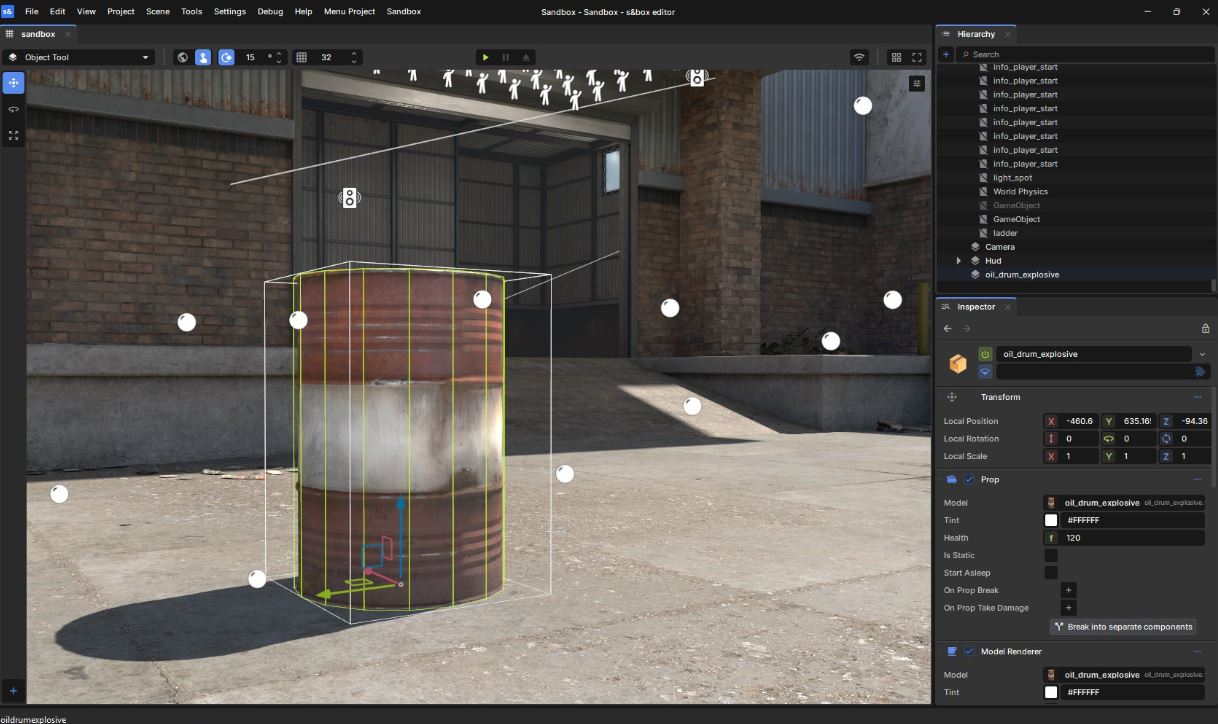The width and height of the screenshot is (1218, 724).
Task: Click Break into separate components button
Action: pyautogui.click(x=1123, y=626)
